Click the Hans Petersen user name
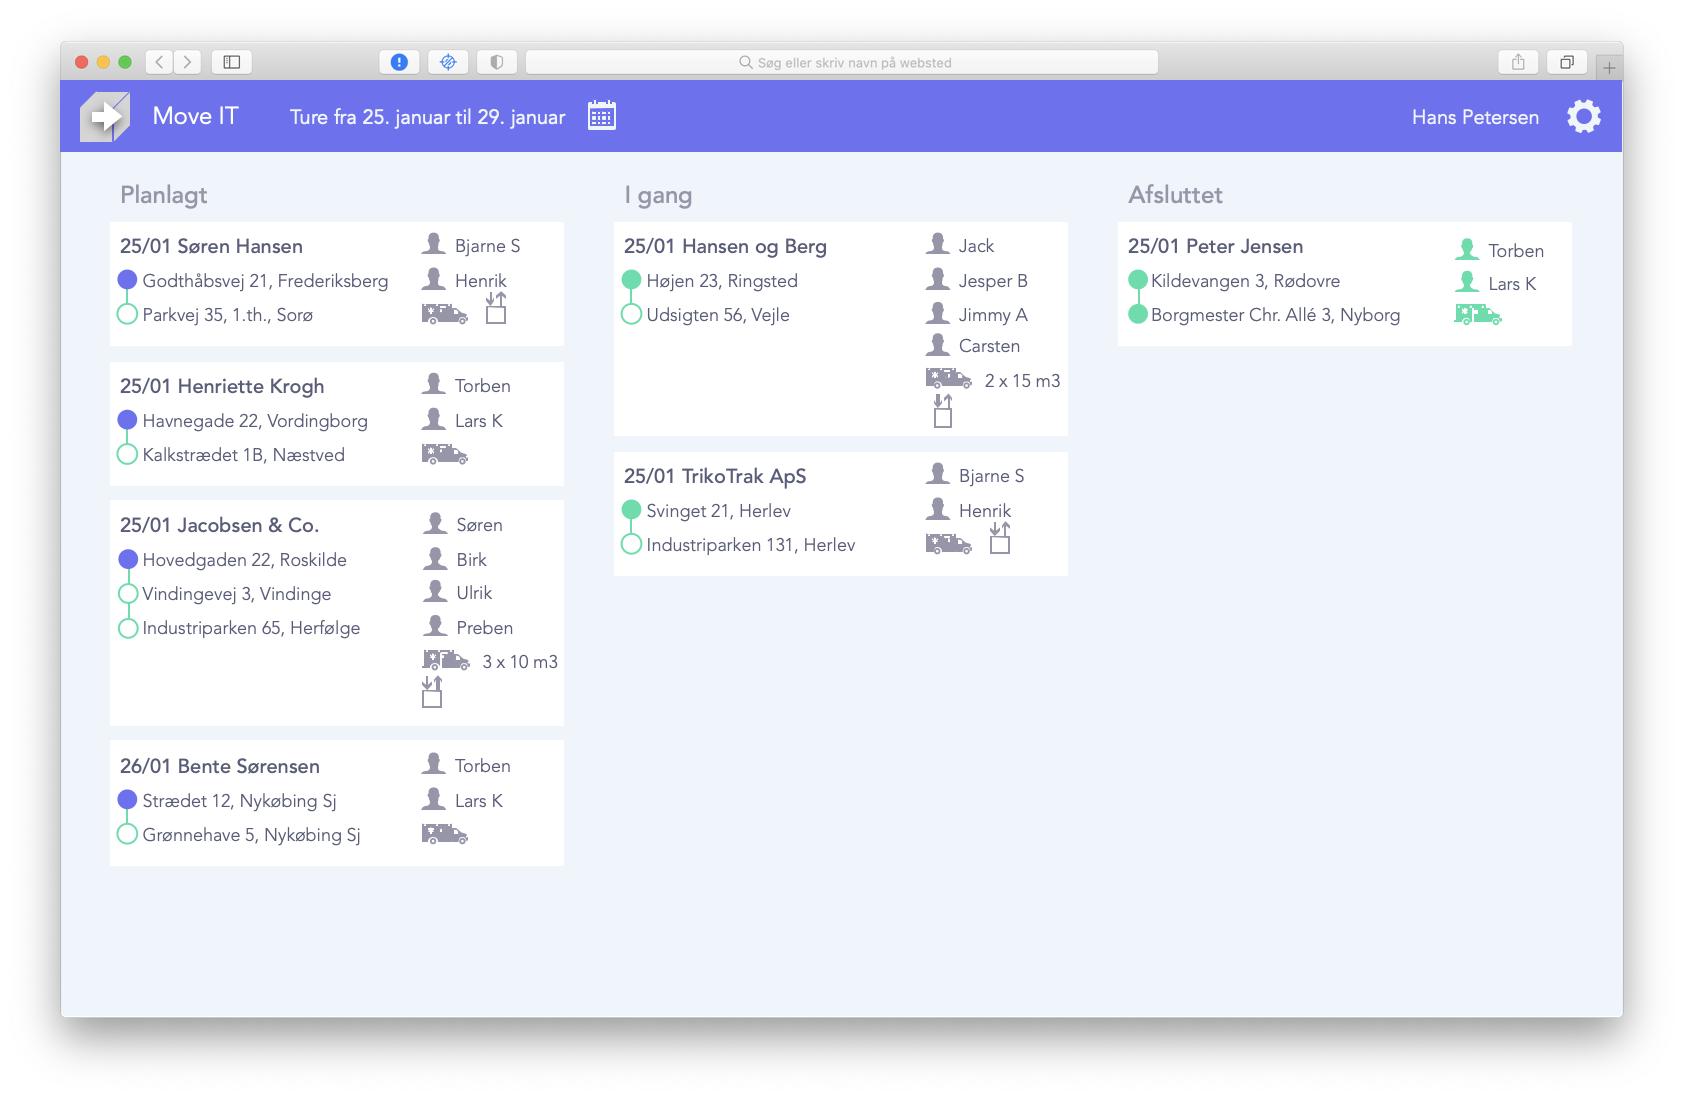 [x=1475, y=117]
